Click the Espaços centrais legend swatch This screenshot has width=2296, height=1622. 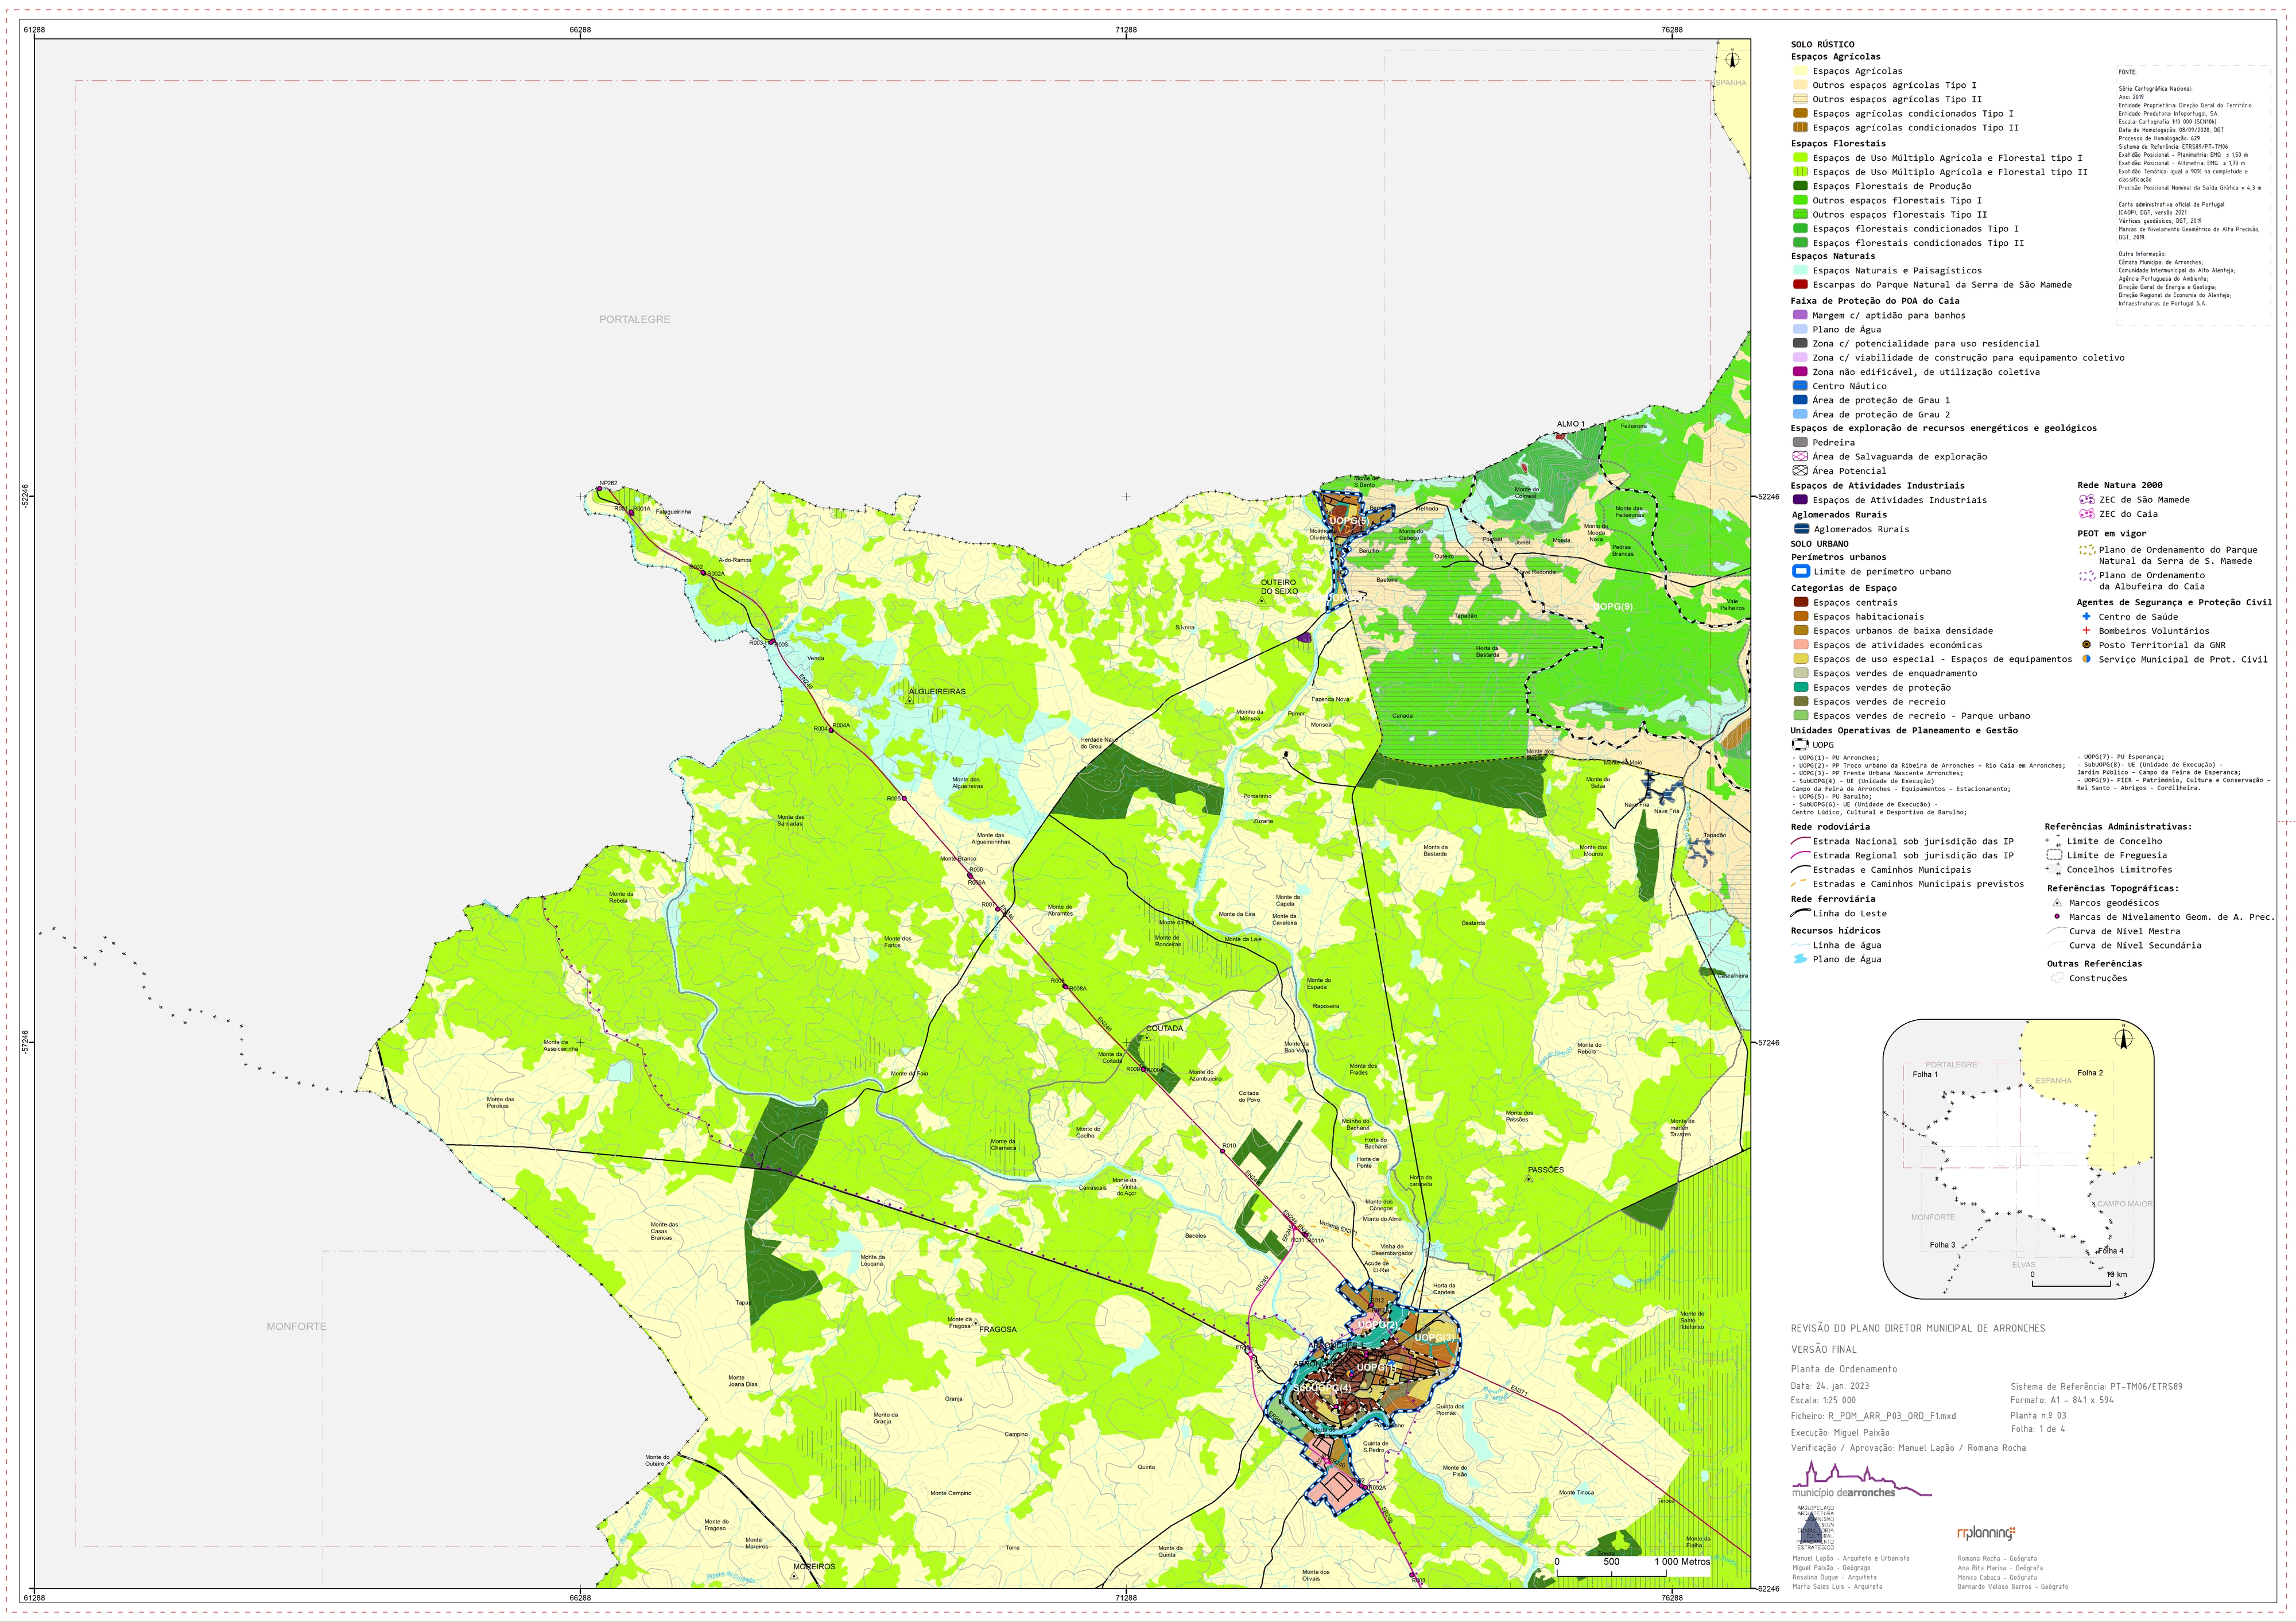[x=1800, y=602]
